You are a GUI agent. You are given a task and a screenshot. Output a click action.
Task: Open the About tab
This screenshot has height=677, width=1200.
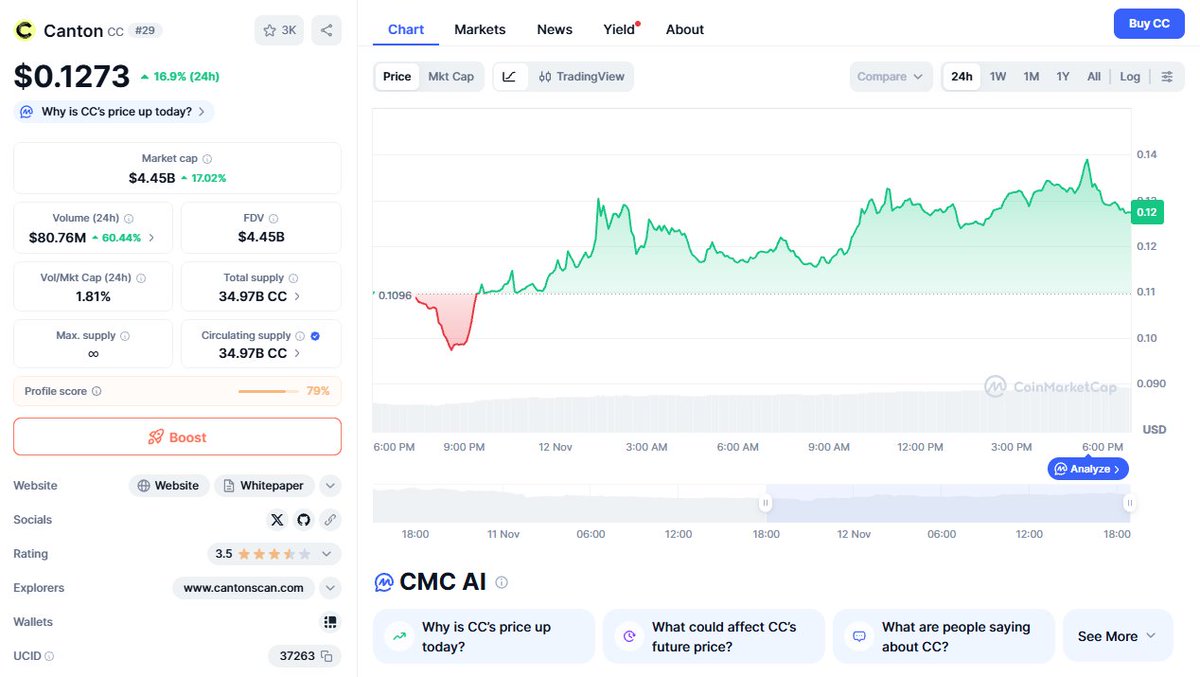pos(685,29)
